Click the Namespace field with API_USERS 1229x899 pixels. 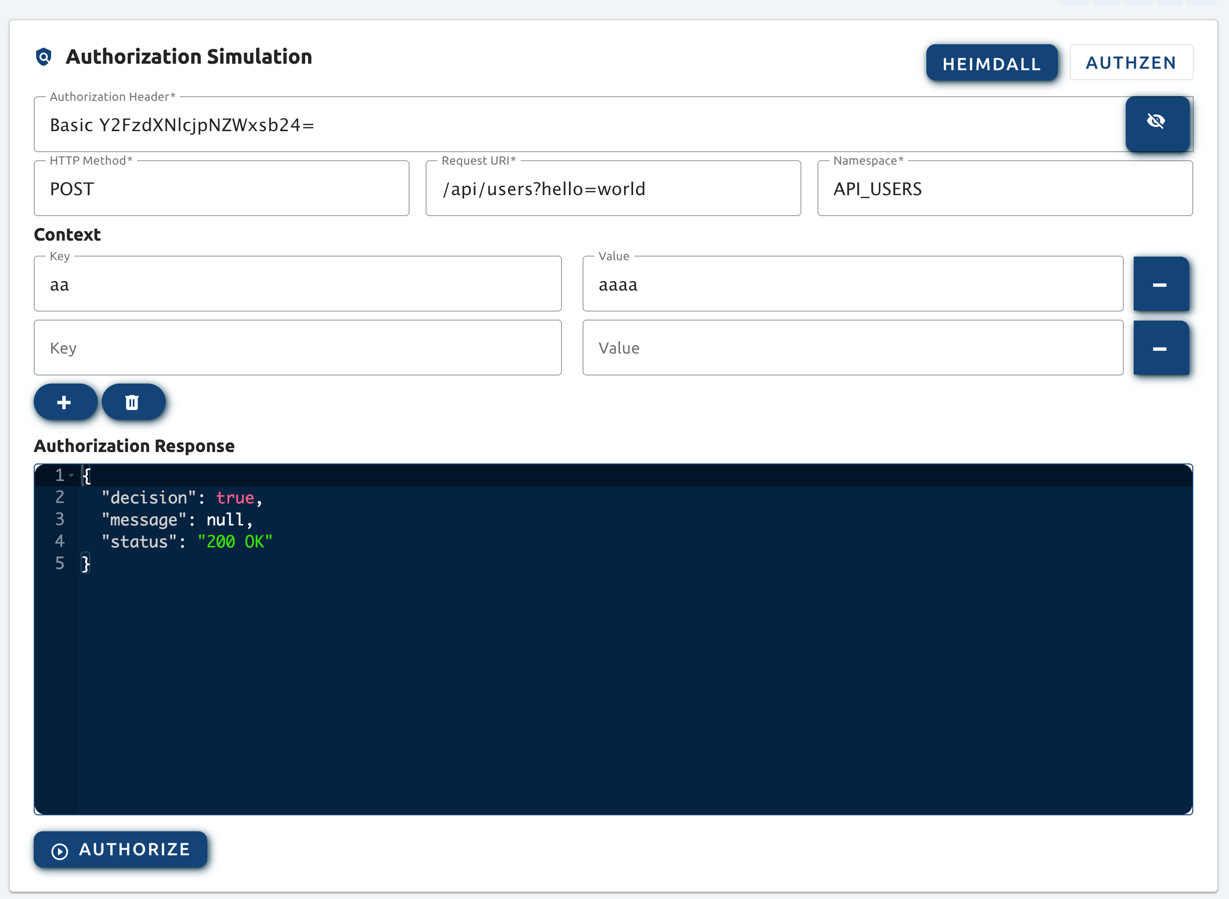pos(1005,189)
